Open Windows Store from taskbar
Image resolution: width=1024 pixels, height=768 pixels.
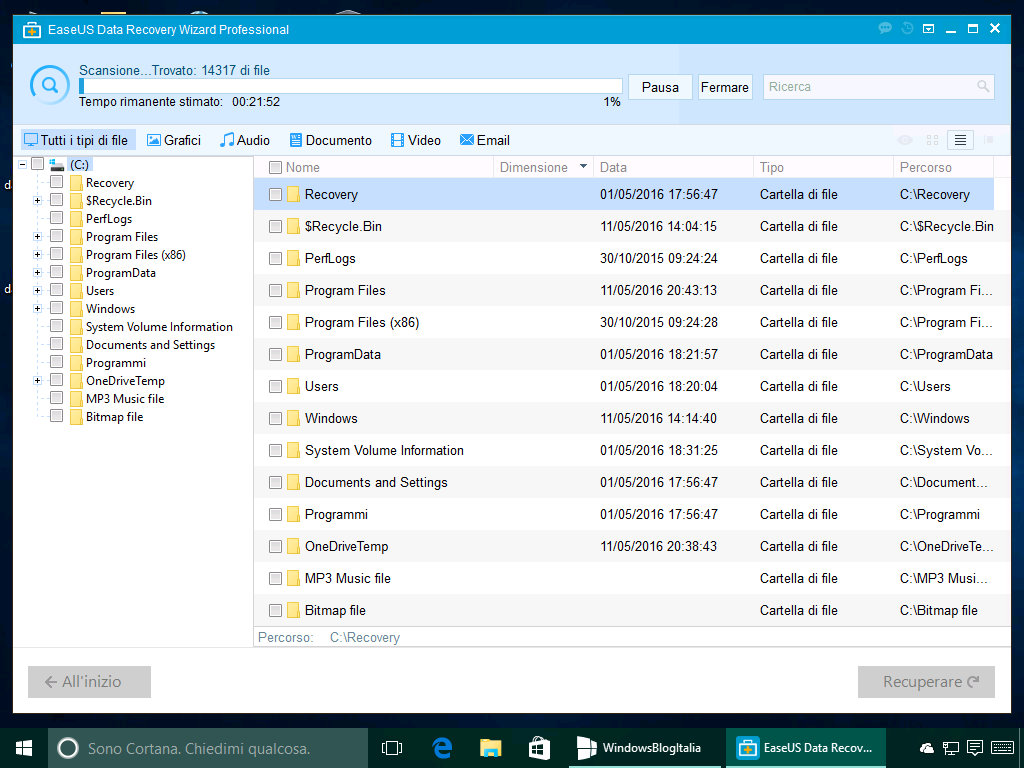tap(539, 748)
